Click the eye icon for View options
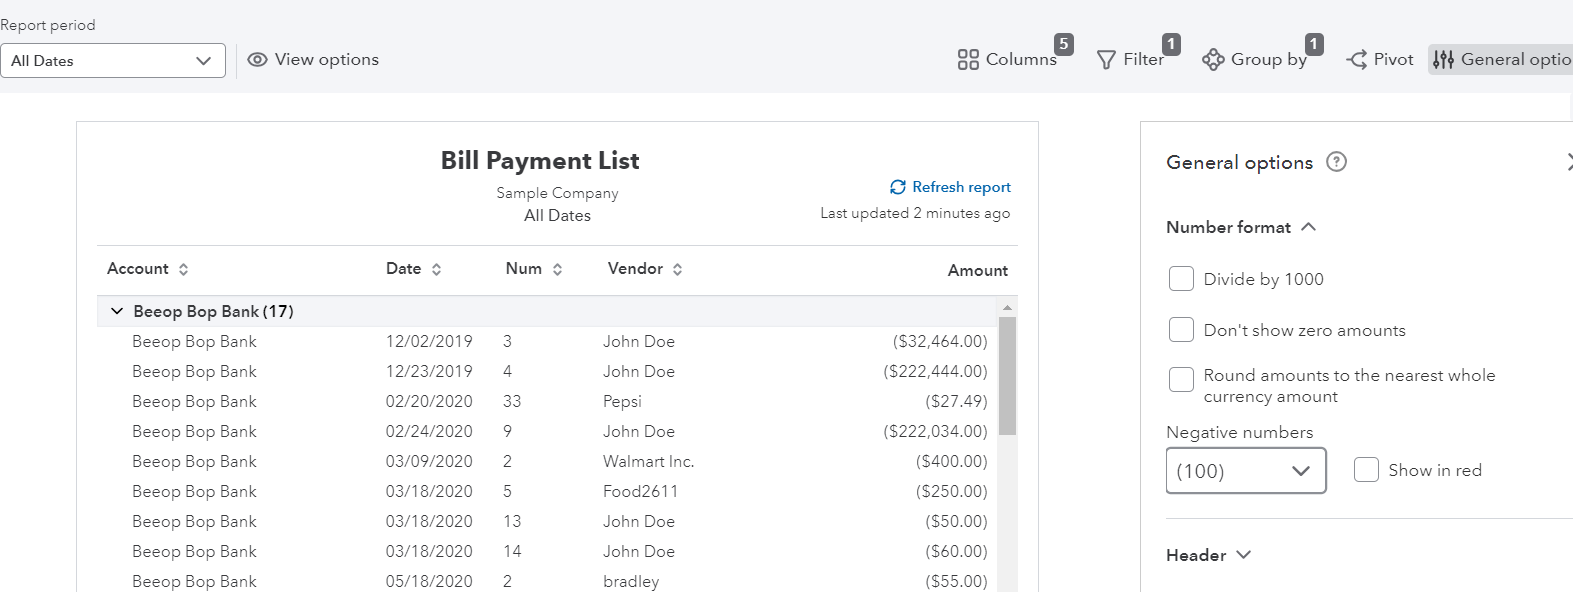Screen dimensions: 1573x592 257,60
